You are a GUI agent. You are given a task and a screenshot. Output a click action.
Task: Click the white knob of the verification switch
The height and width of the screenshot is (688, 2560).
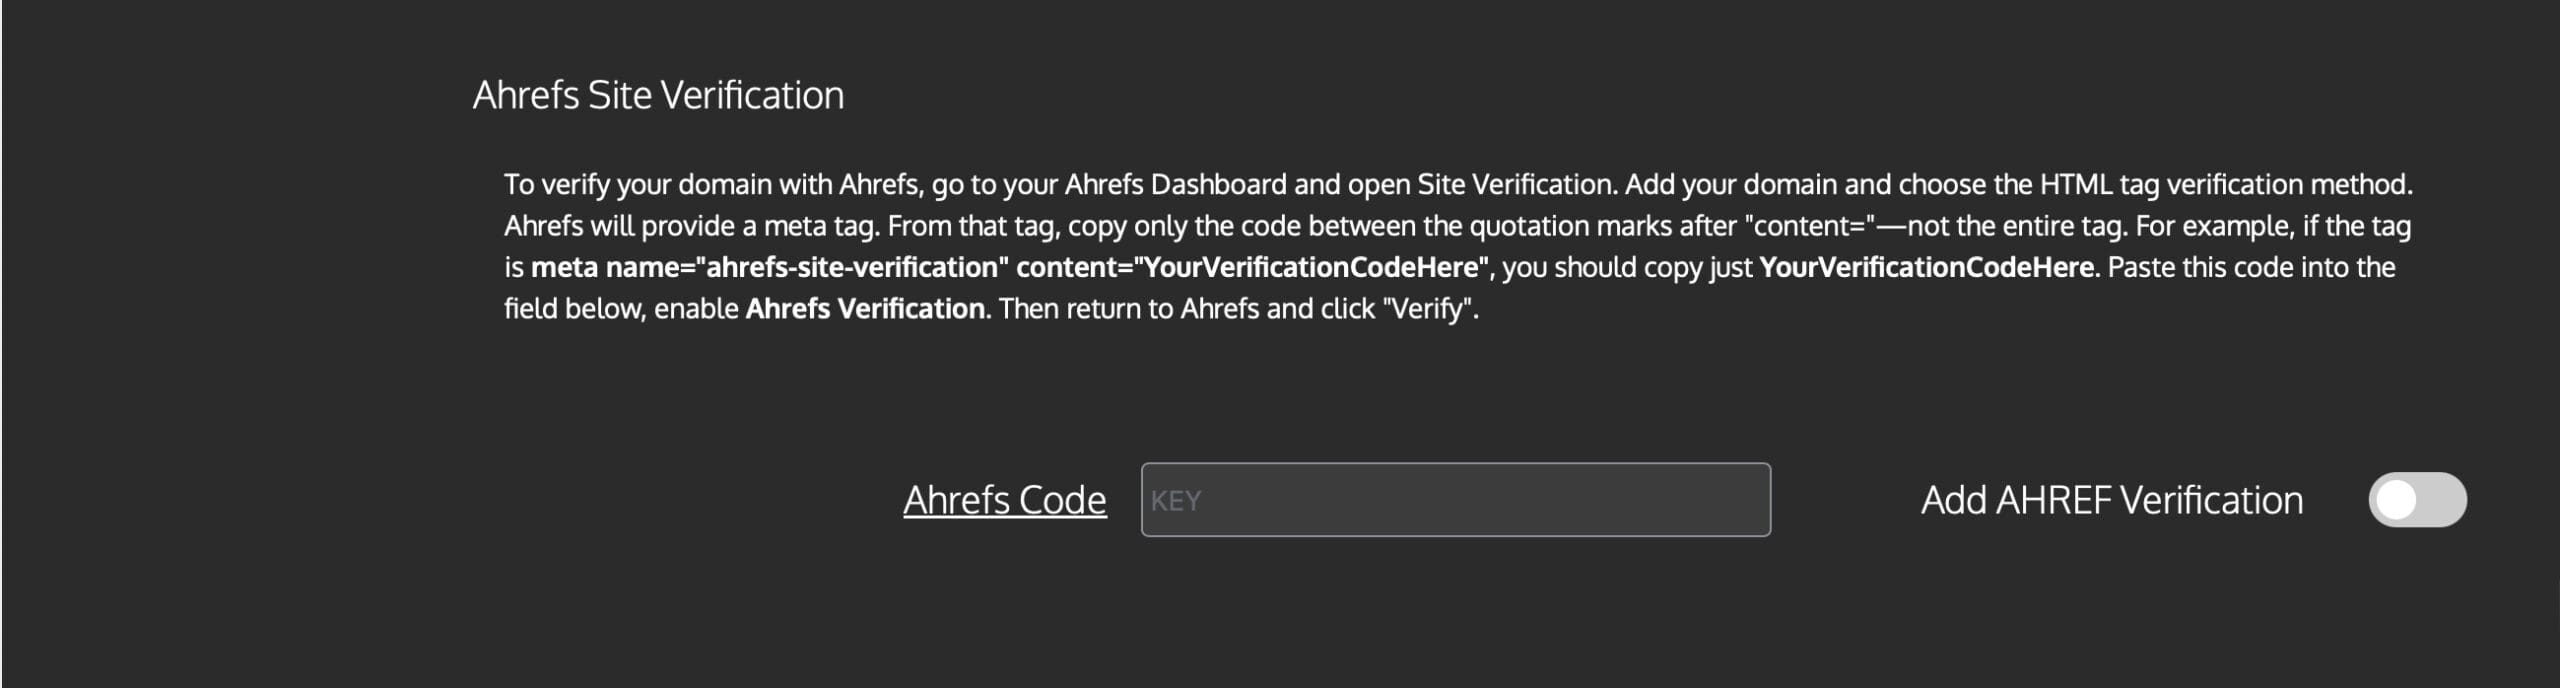2397,500
